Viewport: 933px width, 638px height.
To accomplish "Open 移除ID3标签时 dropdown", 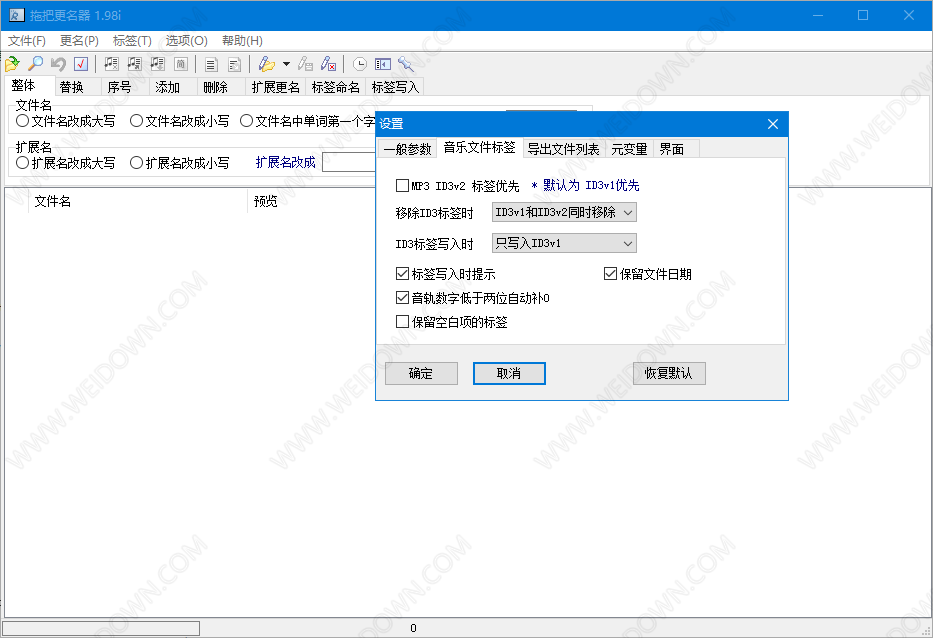I will point(564,212).
